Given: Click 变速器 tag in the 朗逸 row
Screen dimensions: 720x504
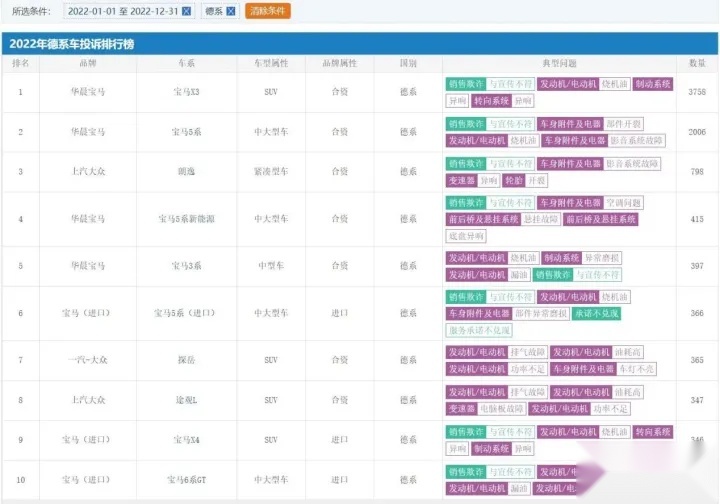Looking at the screenshot, I should coord(461,180).
